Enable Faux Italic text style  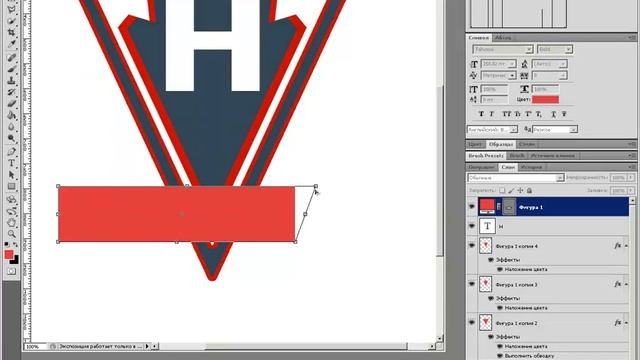click(491, 114)
